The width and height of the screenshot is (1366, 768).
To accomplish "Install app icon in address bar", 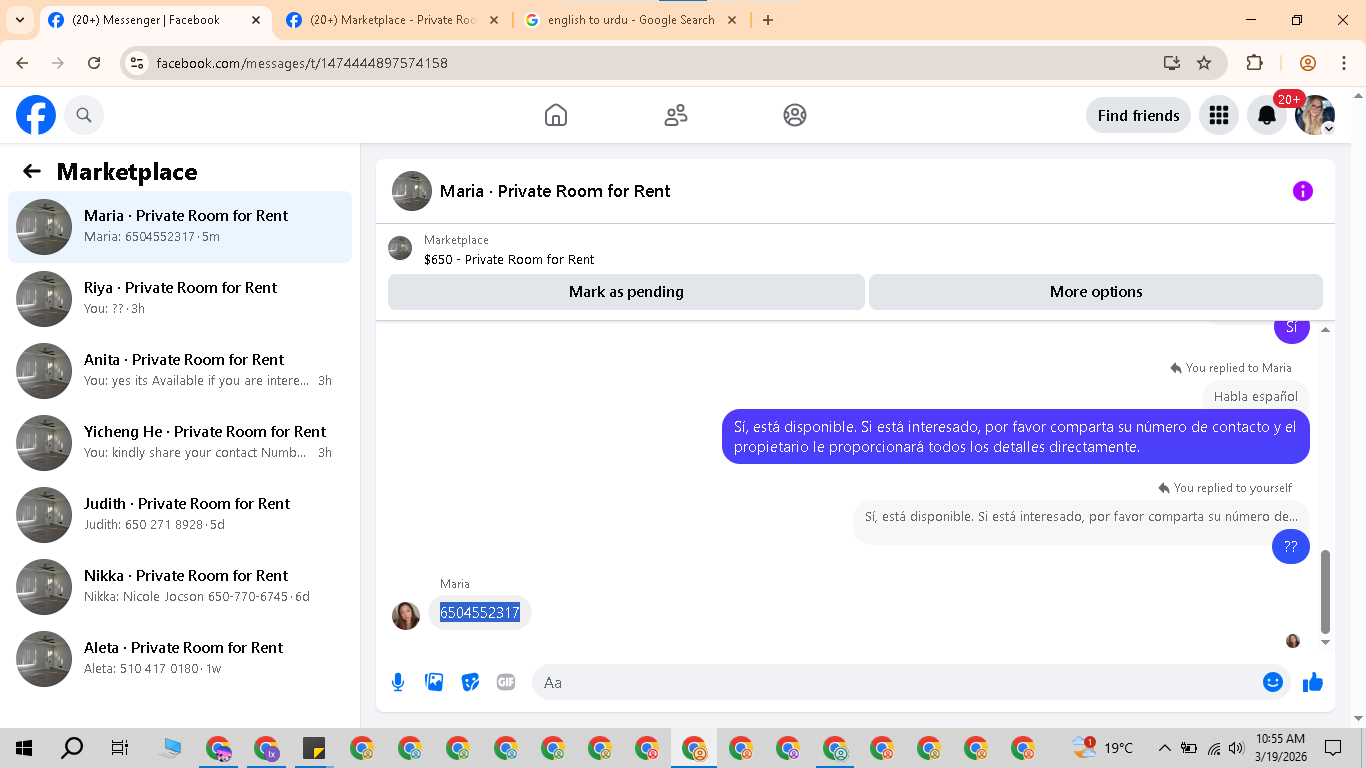I will (1172, 63).
